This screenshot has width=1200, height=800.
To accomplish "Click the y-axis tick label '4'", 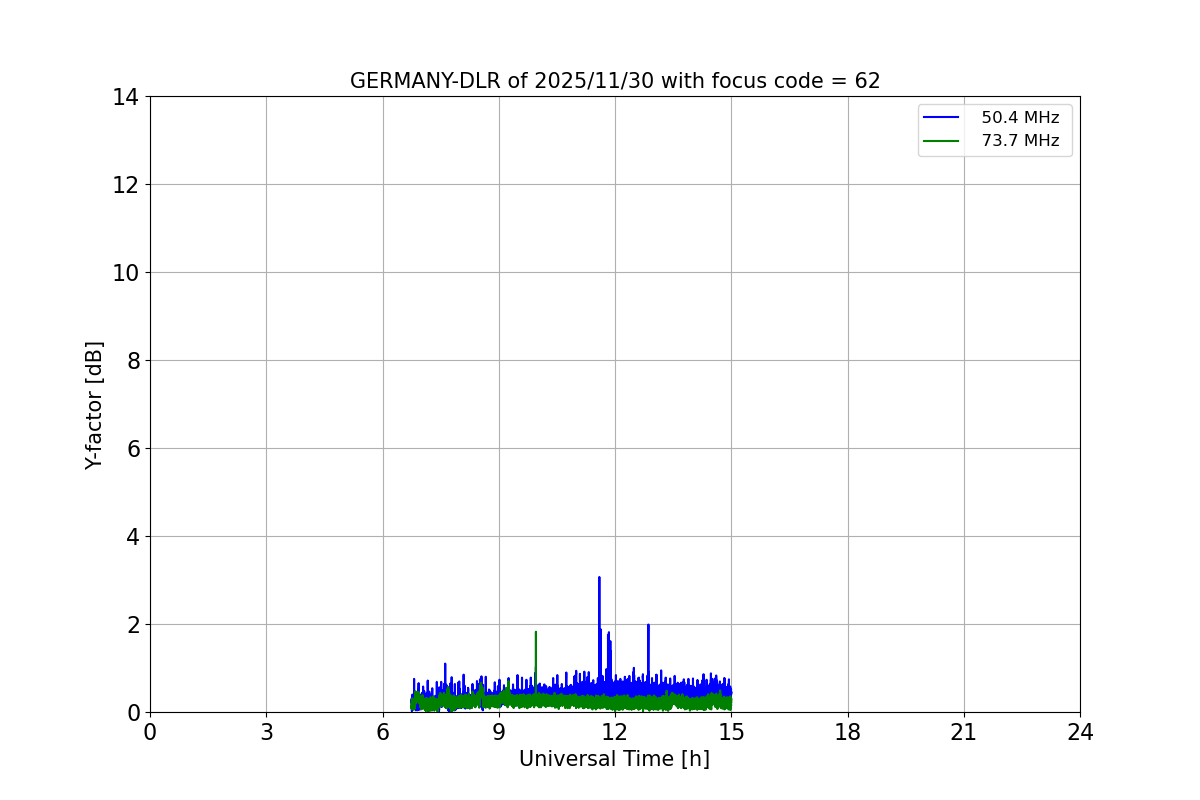I will [133, 537].
